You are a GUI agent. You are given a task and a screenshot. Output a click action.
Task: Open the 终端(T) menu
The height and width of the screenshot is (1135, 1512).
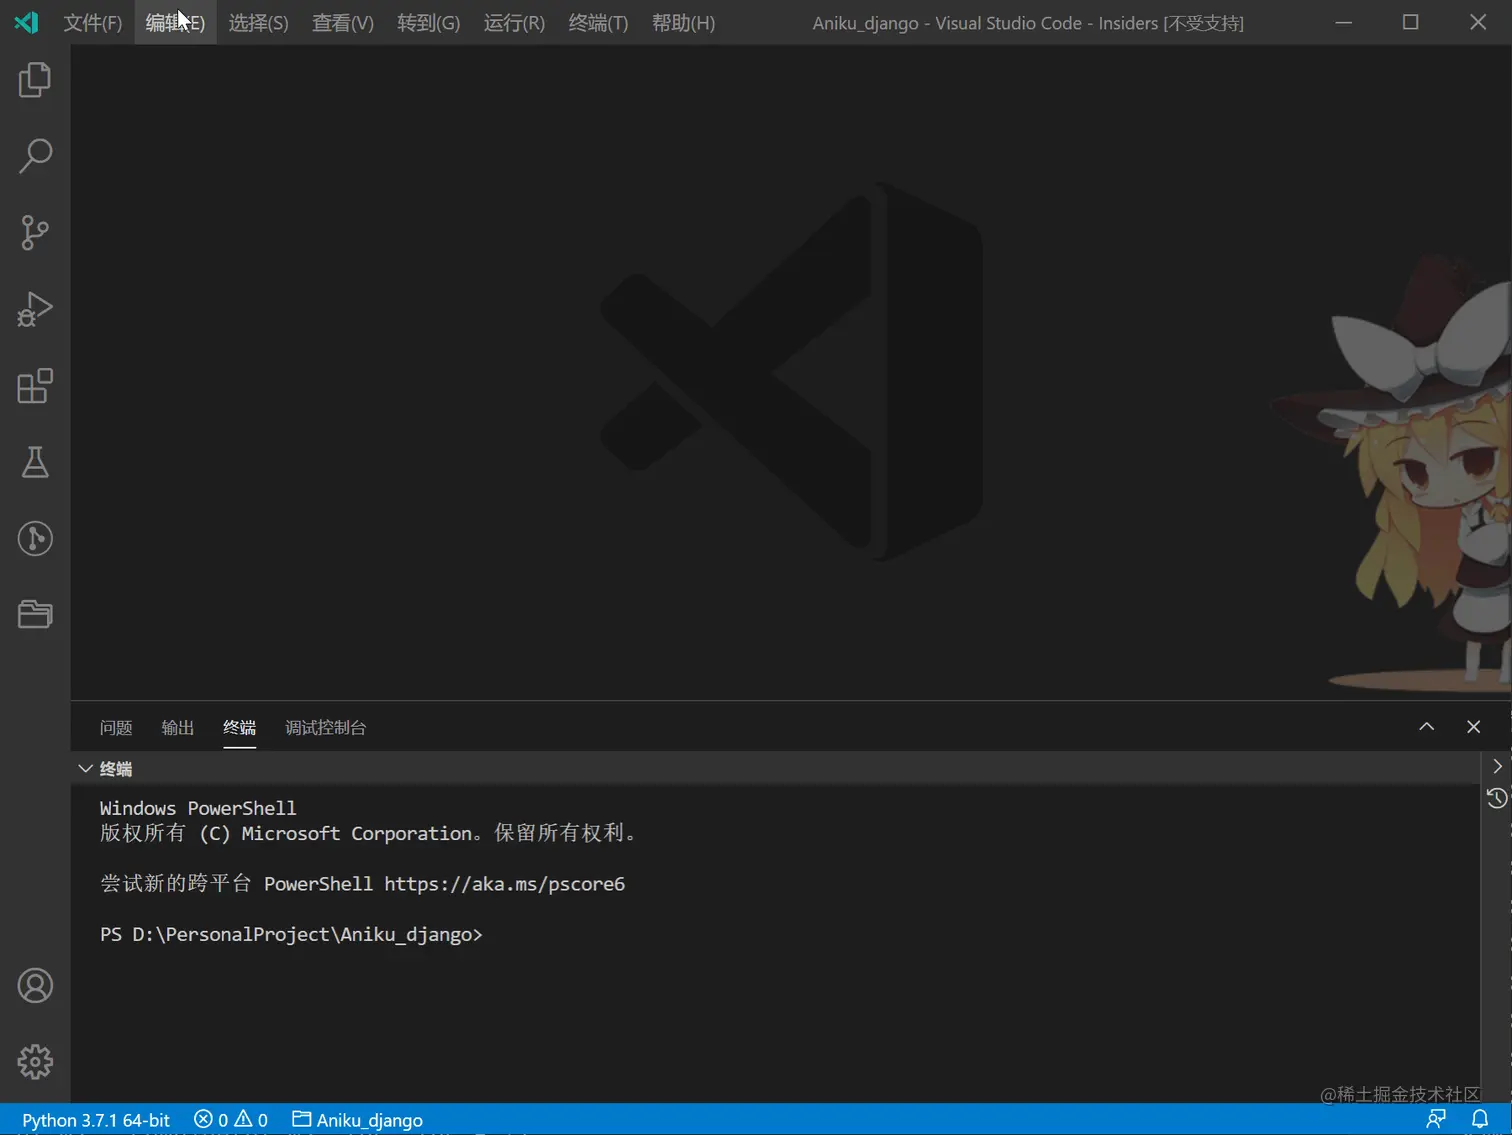coord(597,22)
